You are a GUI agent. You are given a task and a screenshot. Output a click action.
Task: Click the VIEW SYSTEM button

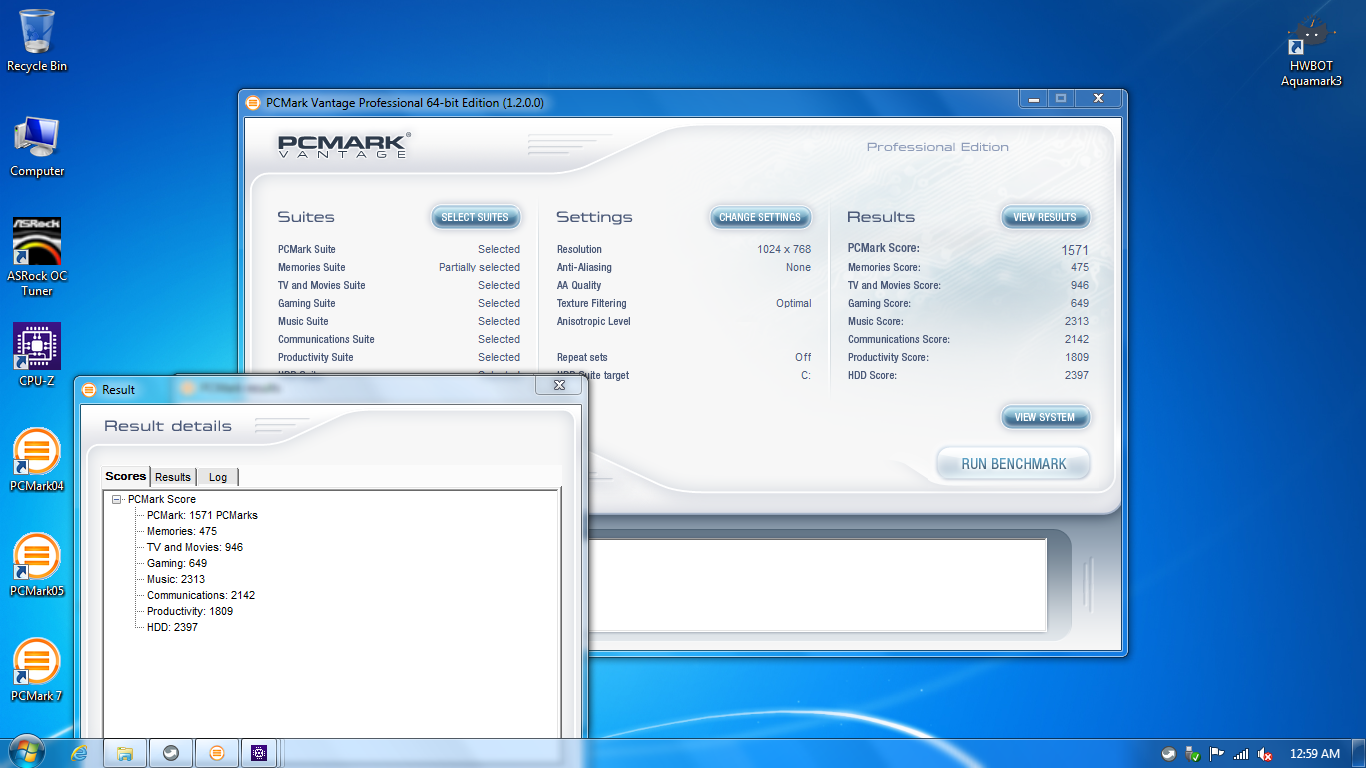1045,417
